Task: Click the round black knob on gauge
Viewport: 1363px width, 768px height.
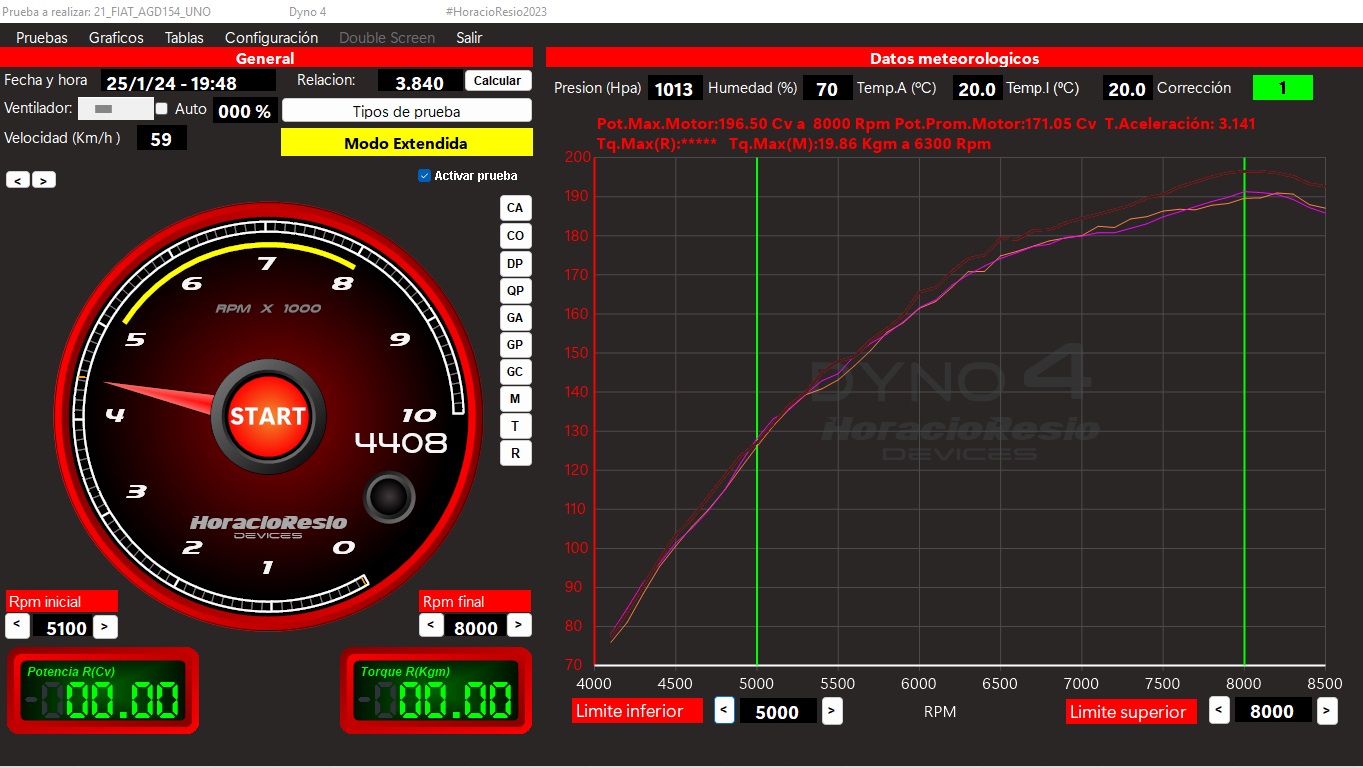Action: (388, 498)
